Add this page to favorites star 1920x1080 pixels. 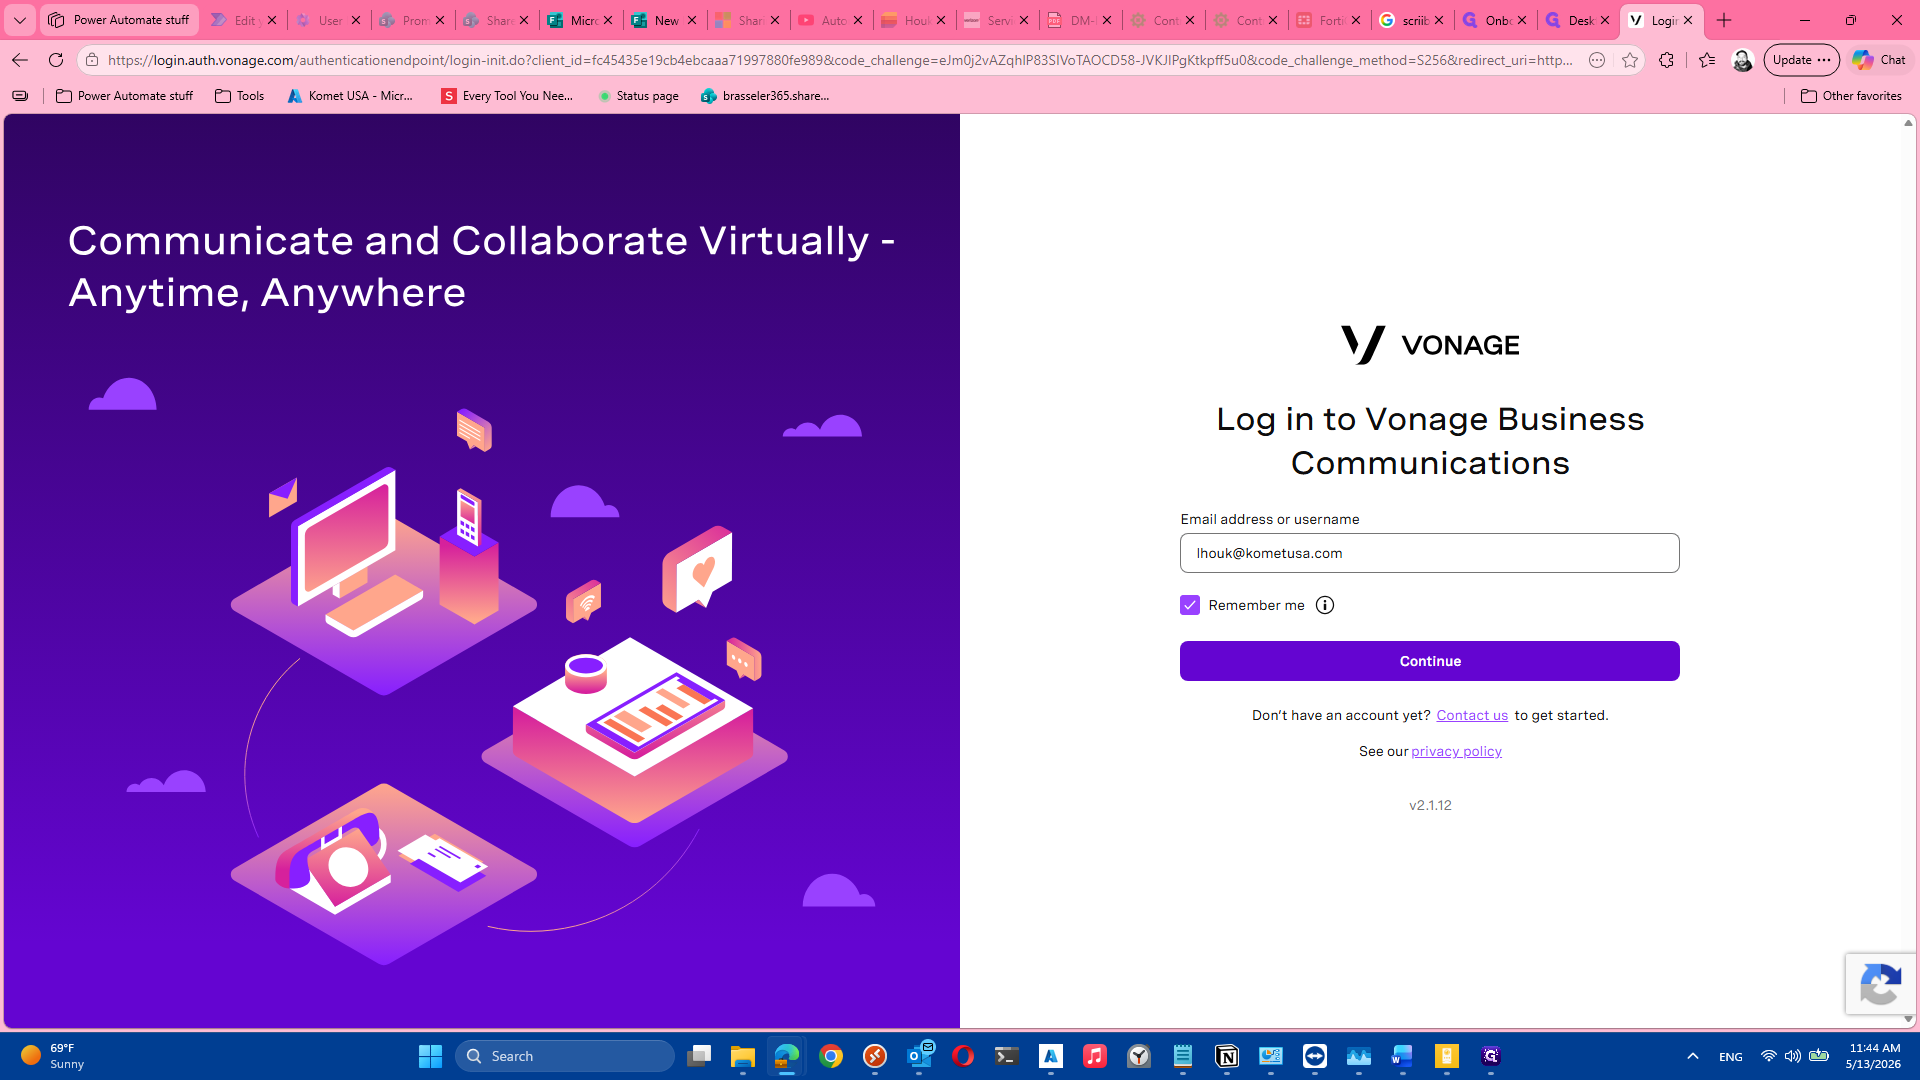pyautogui.click(x=1630, y=60)
